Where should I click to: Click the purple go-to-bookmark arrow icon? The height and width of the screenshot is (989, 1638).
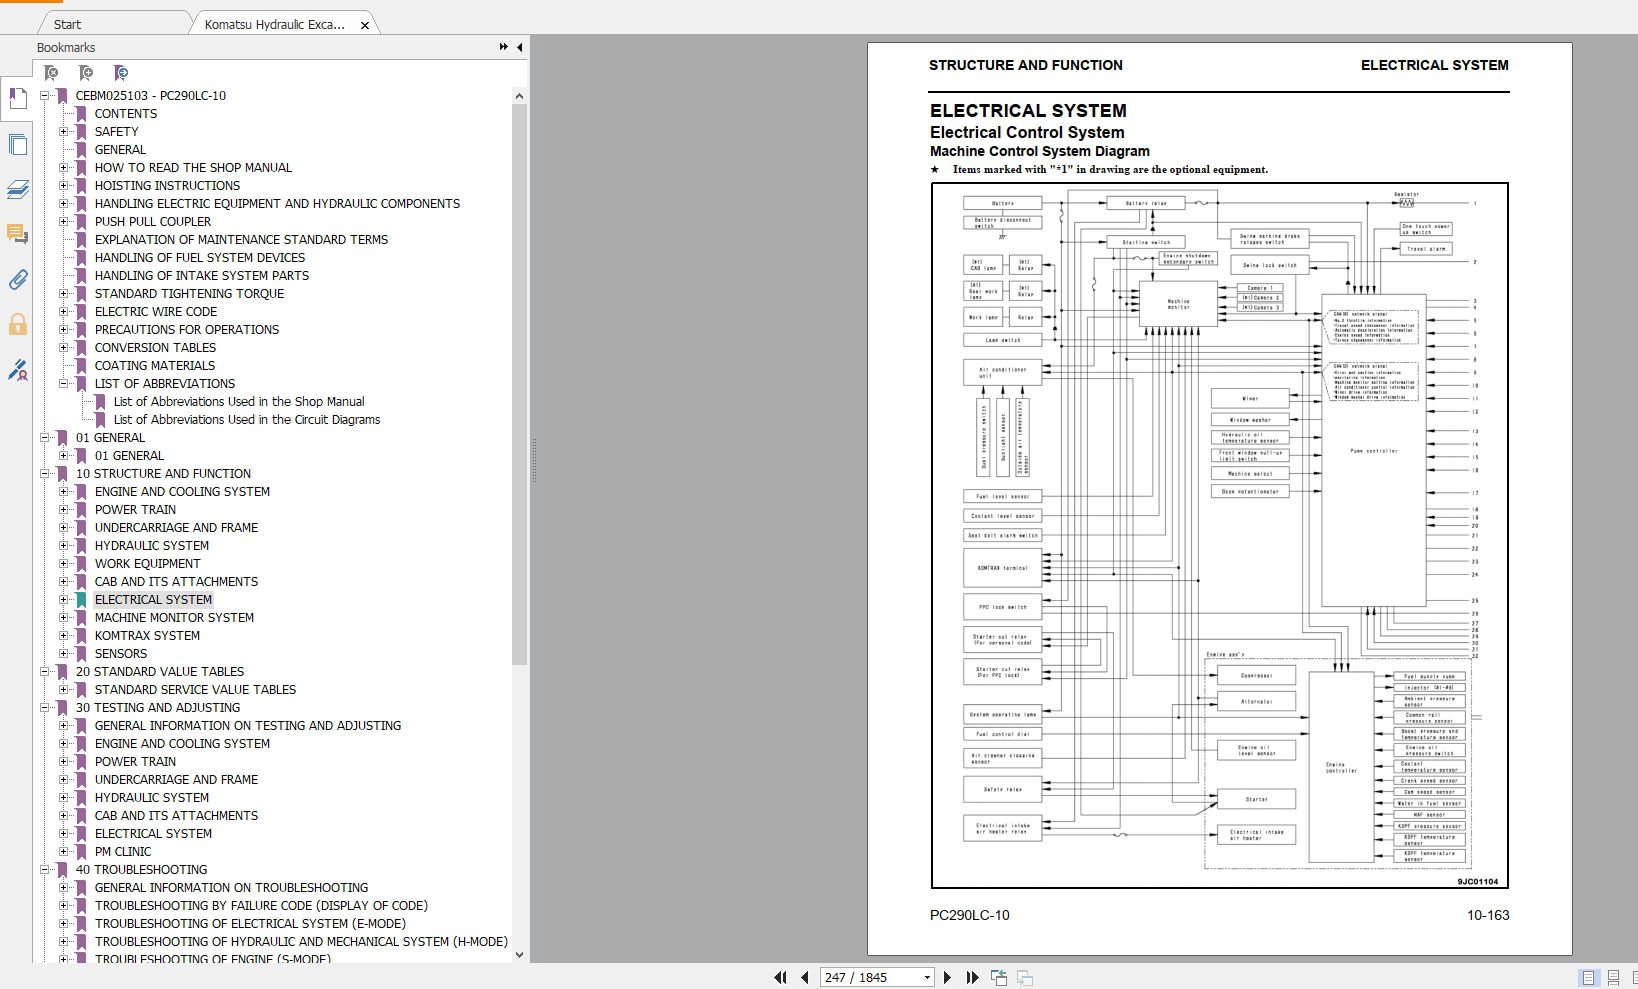(x=121, y=73)
